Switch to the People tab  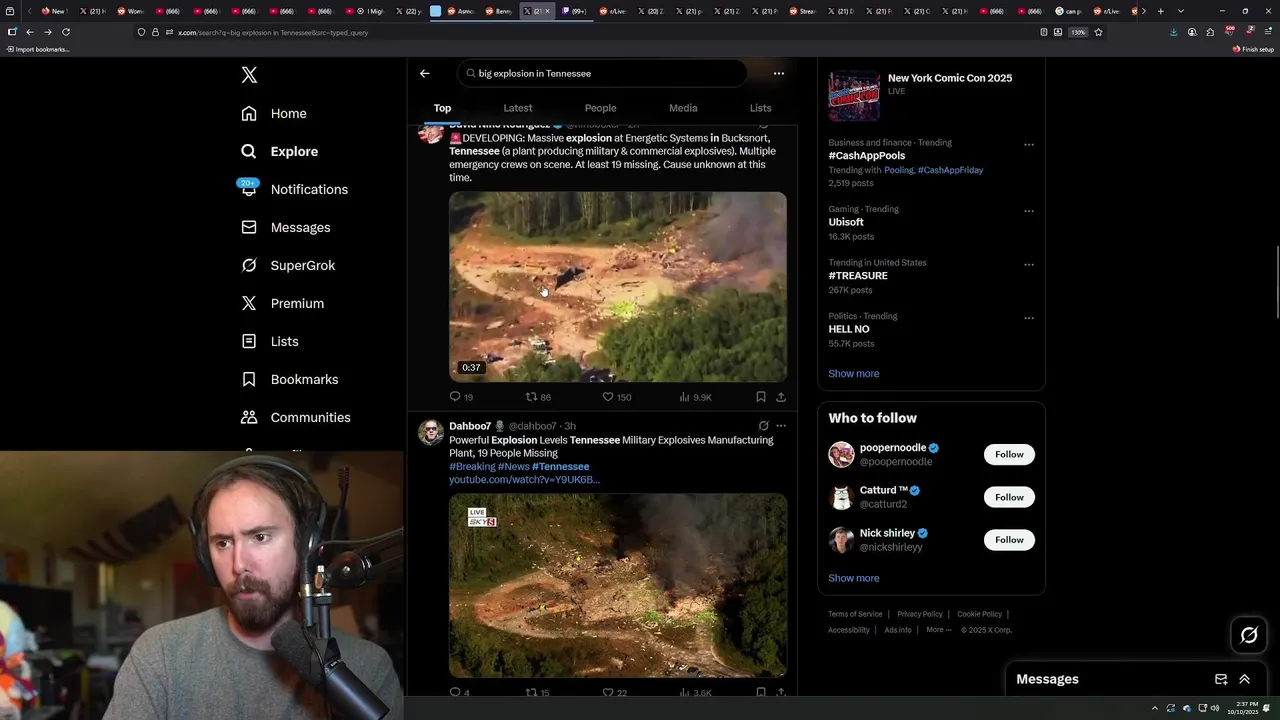[x=600, y=108]
